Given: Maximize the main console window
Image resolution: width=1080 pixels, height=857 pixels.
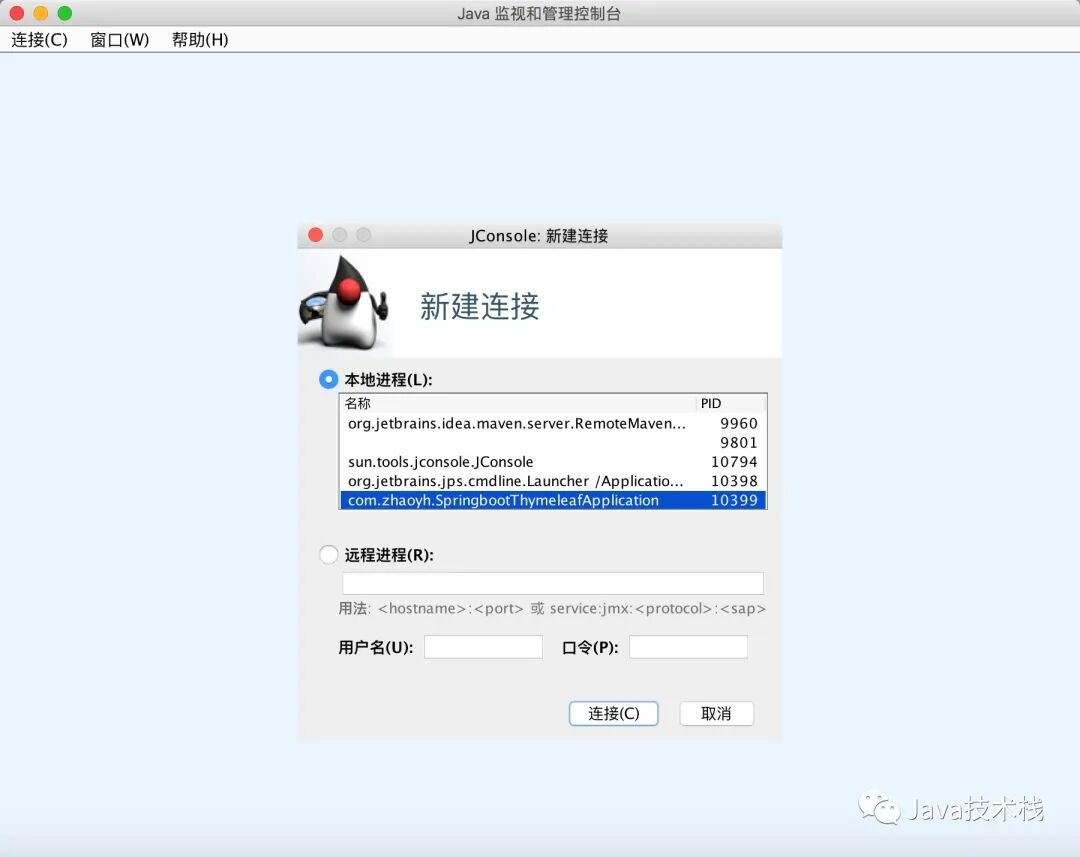Looking at the screenshot, I should 65,13.
